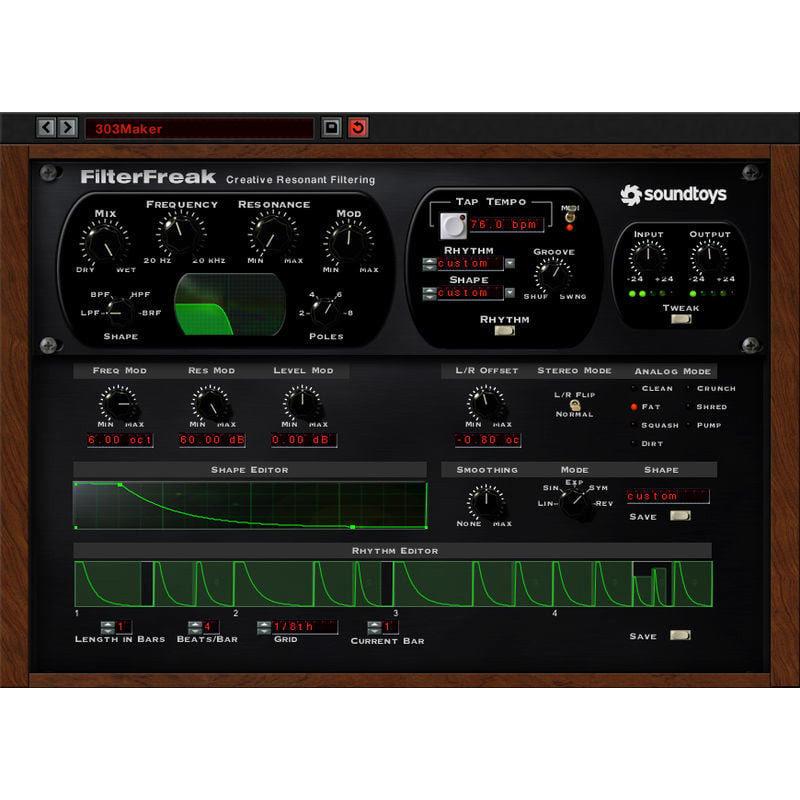800x800 pixels.
Task: Select Dirt analog mode
Action: click(x=647, y=444)
